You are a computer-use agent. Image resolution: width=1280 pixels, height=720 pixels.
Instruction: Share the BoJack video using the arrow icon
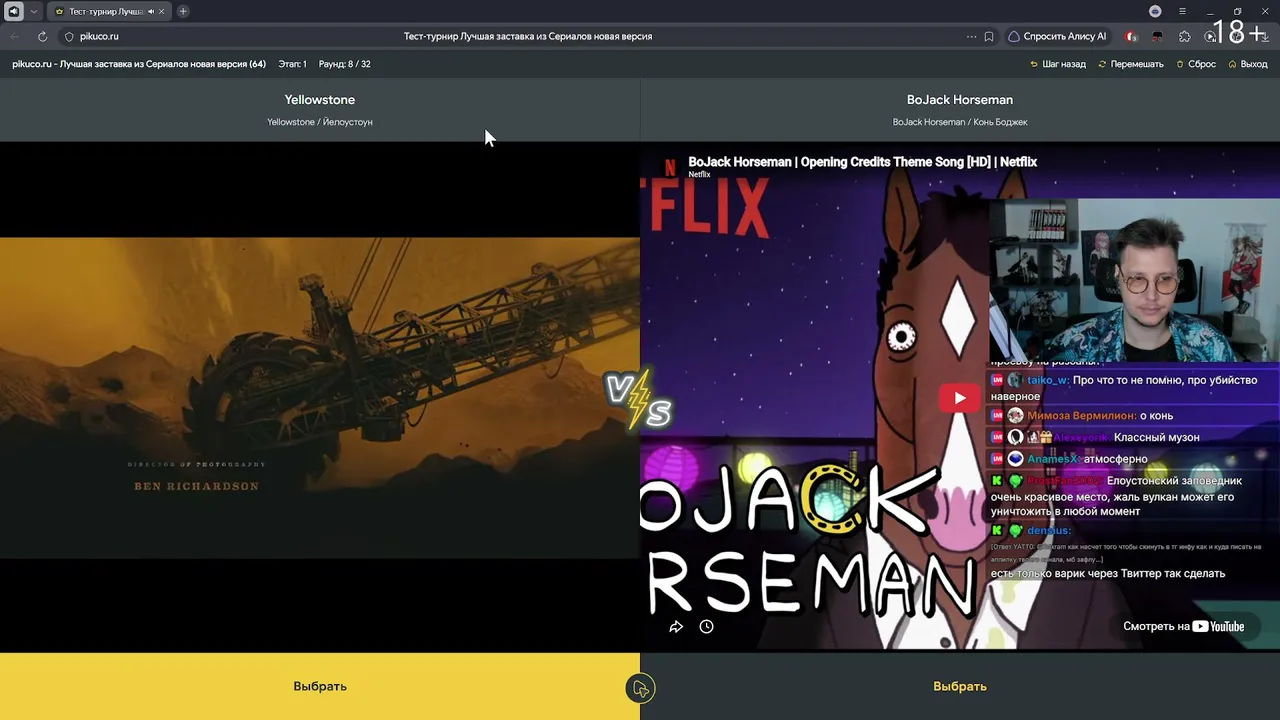point(676,627)
